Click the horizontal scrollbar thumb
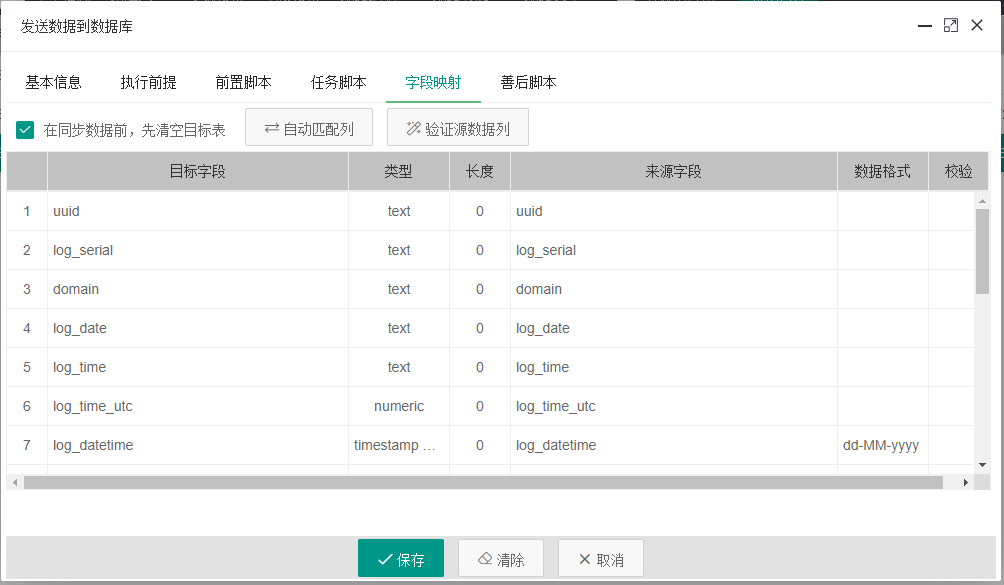 (x=483, y=483)
